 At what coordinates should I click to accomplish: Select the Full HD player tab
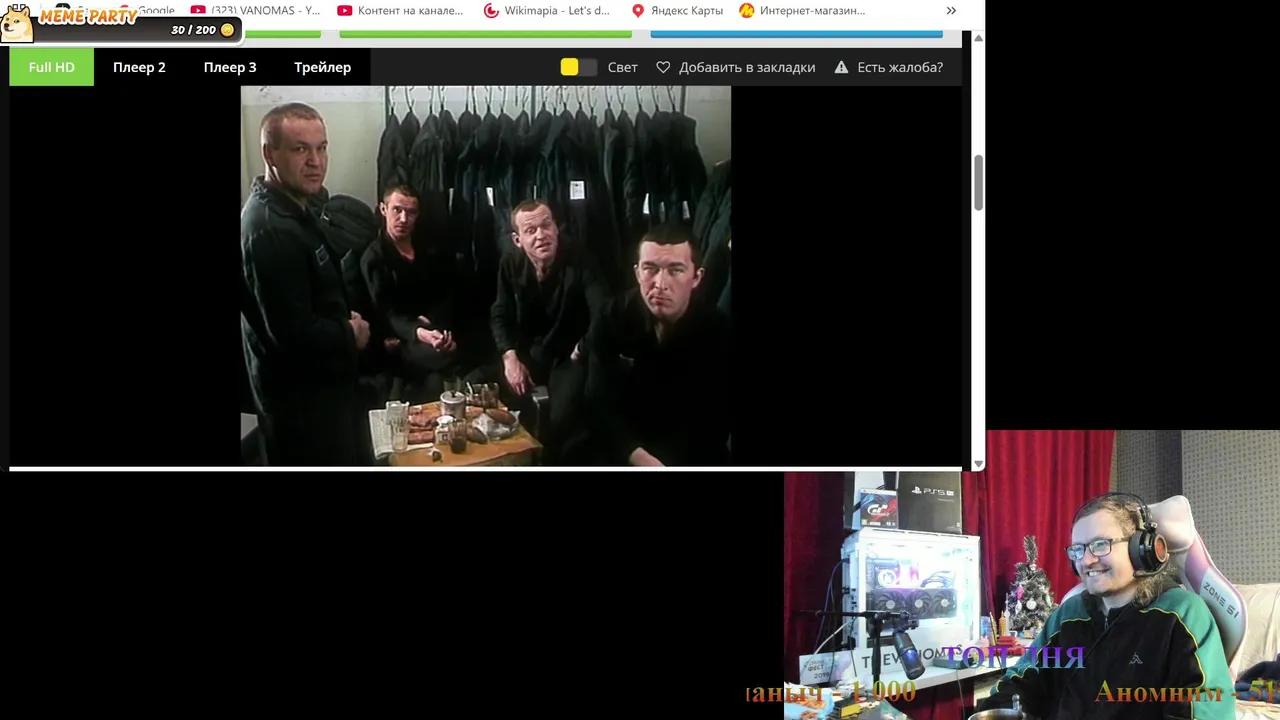pos(51,67)
